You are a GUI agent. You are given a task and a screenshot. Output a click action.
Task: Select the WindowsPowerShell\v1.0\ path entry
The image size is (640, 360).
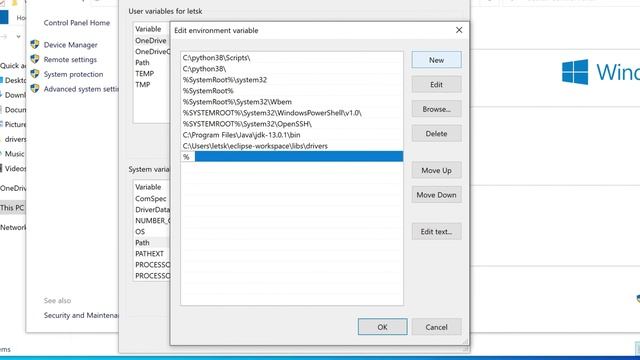coord(291,113)
